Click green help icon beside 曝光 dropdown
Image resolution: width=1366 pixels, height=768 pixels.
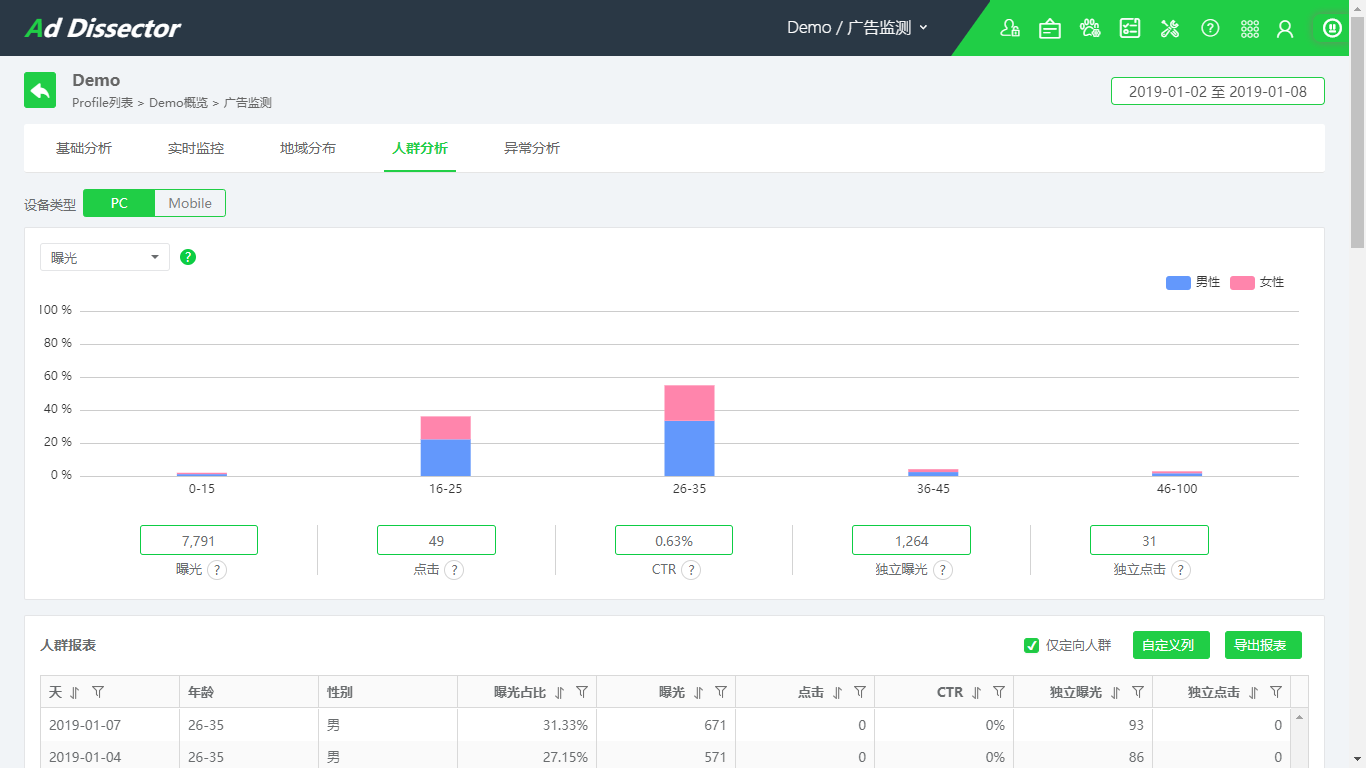pos(188,257)
